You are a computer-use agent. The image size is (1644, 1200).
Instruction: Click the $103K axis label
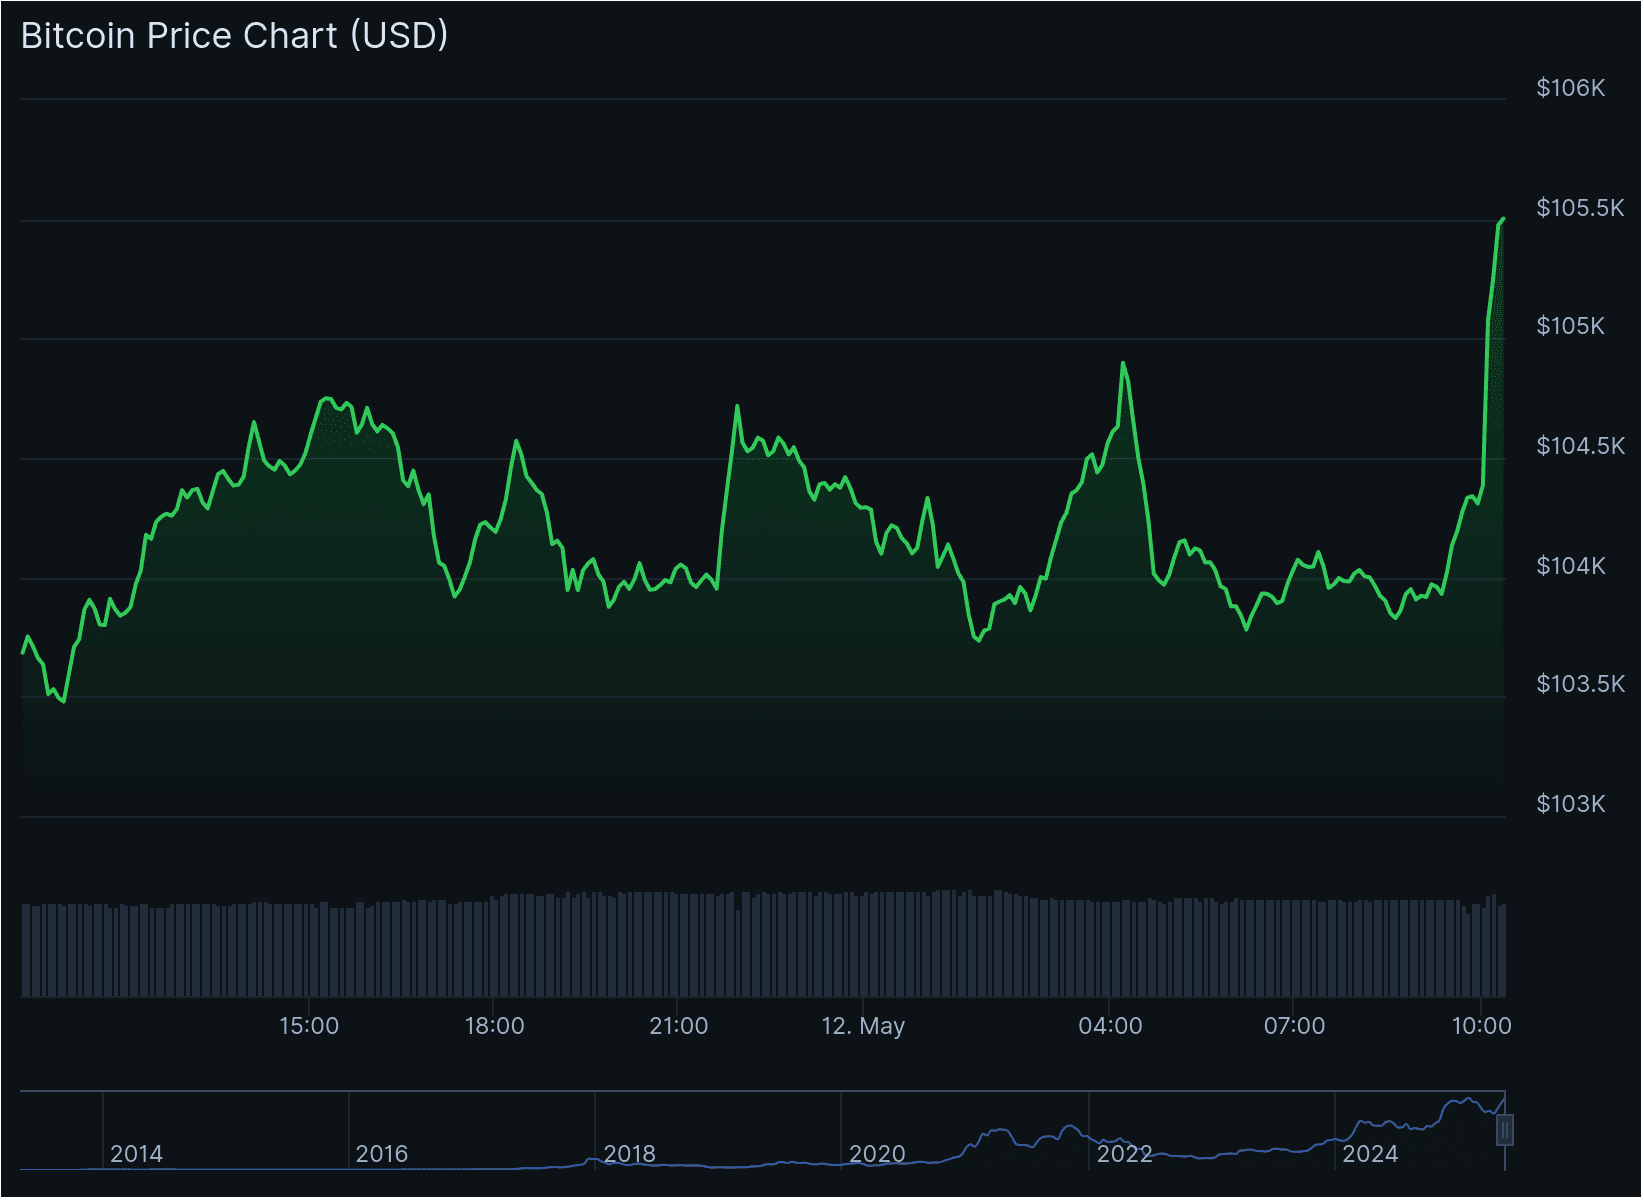(x=1571, y=804)
